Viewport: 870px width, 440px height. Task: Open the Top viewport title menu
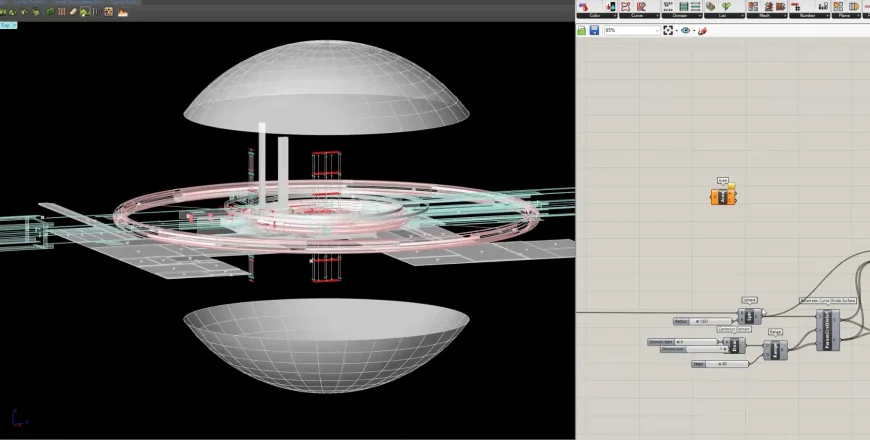(x=9, y=26)
